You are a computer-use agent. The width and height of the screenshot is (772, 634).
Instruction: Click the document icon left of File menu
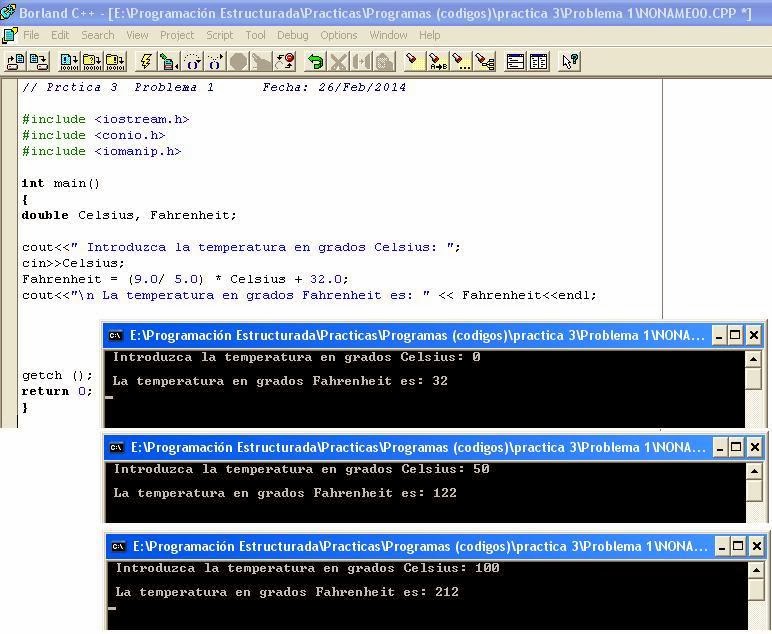click(x=9, y=35)
